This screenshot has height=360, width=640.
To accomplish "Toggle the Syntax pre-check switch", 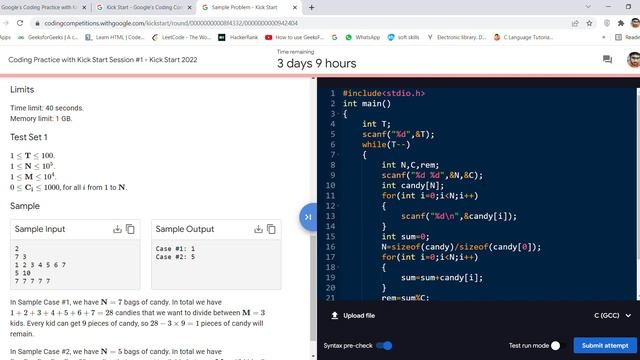I will [x=384, y=346].
